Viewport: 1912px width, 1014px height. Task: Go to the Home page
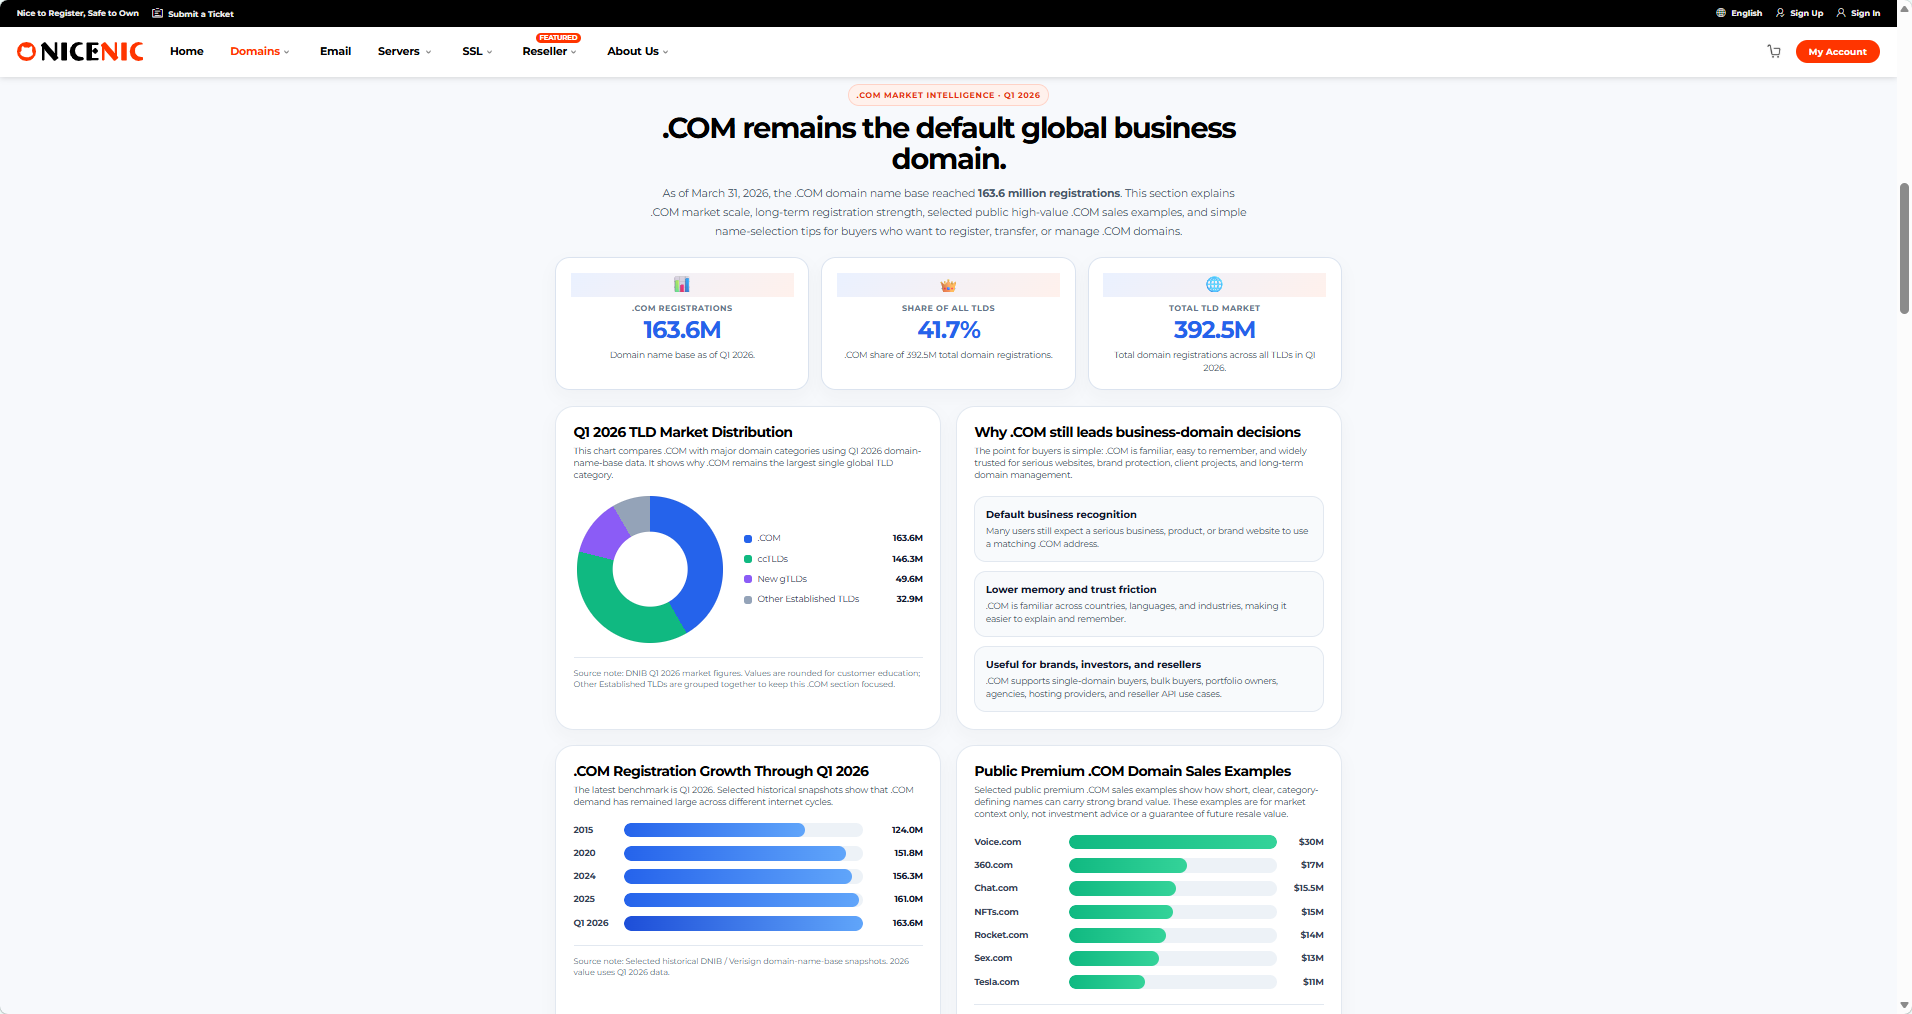coord(187,51)
